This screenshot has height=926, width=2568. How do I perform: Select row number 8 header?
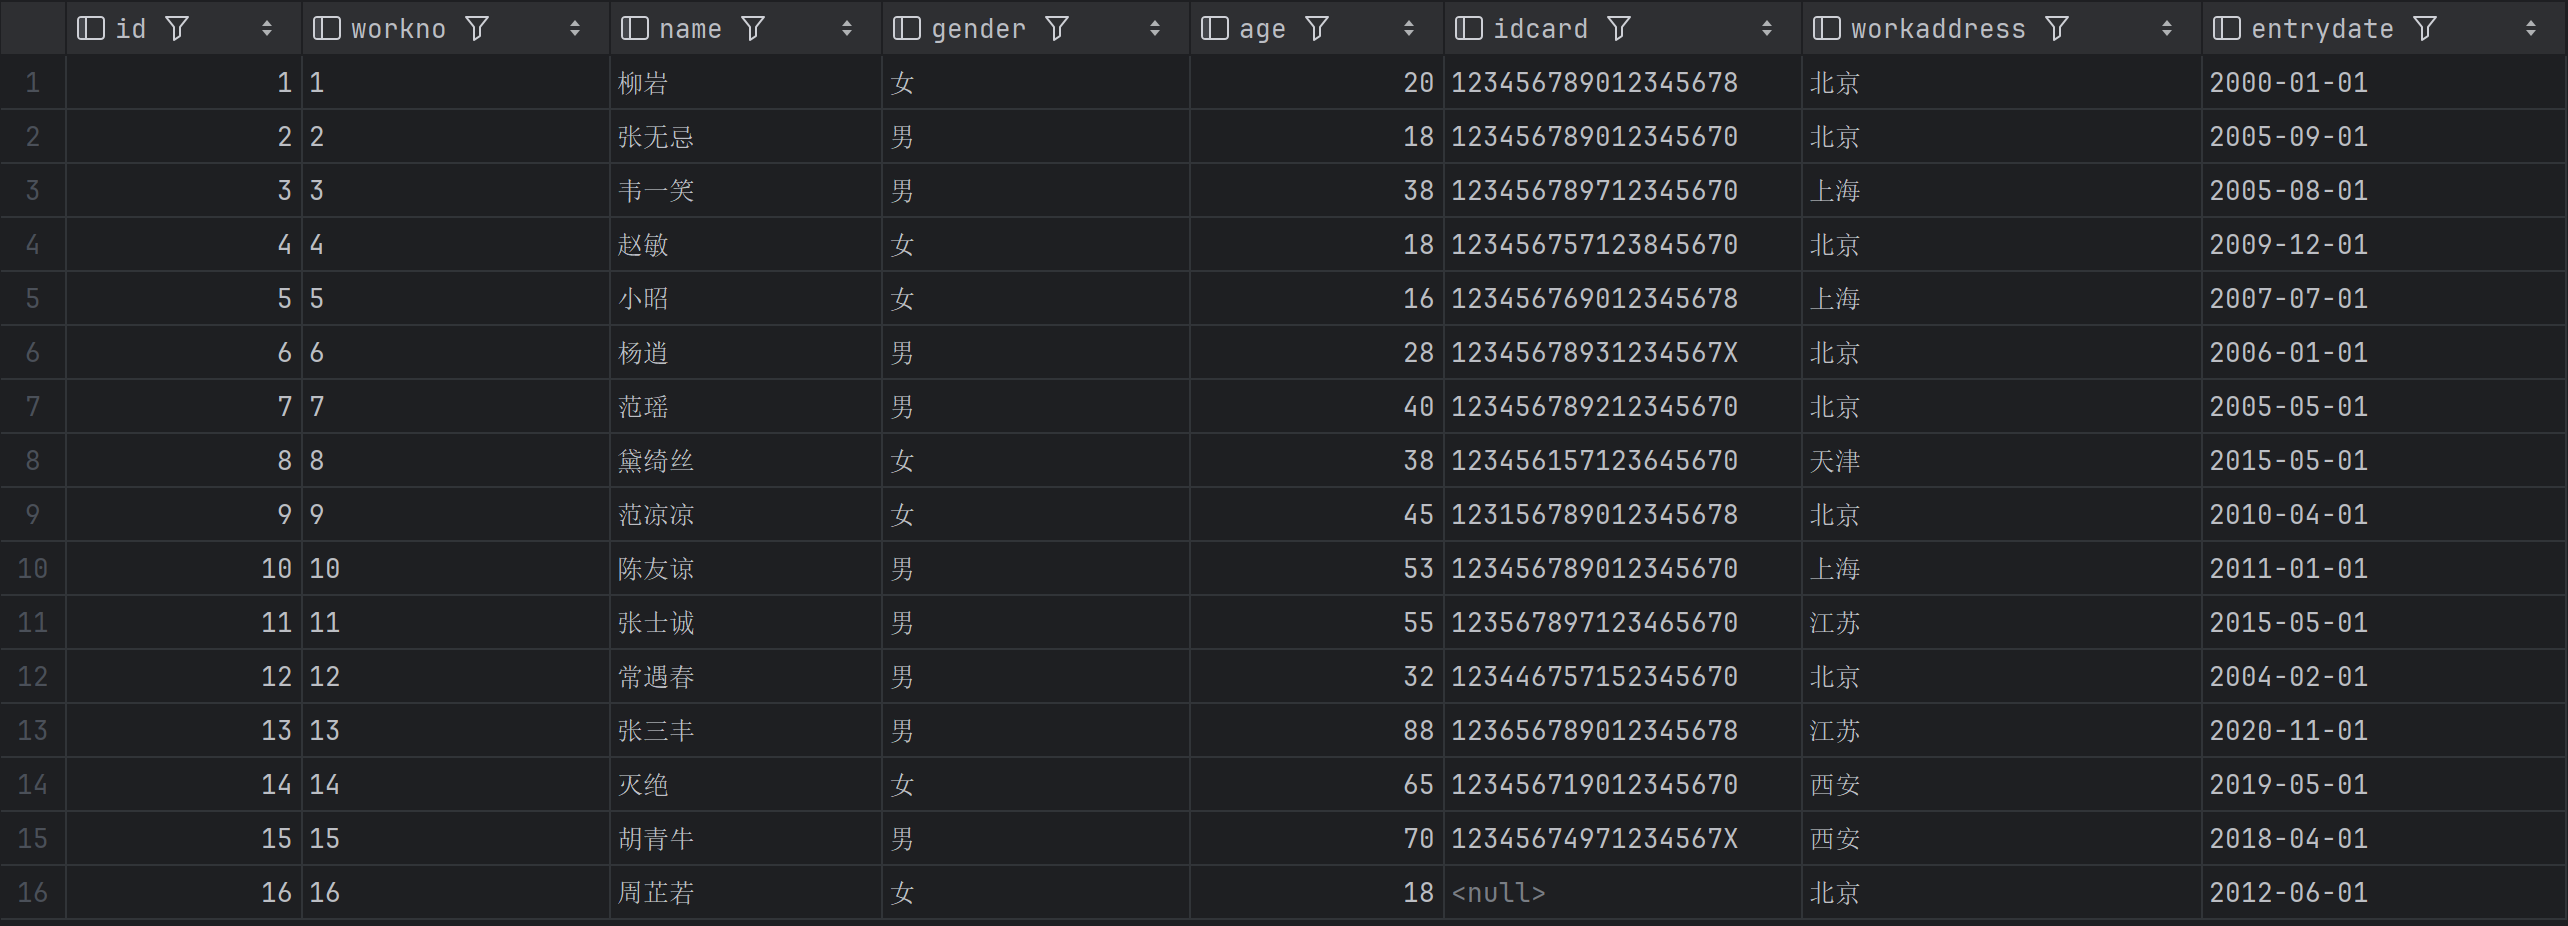[x=33, y=461]
